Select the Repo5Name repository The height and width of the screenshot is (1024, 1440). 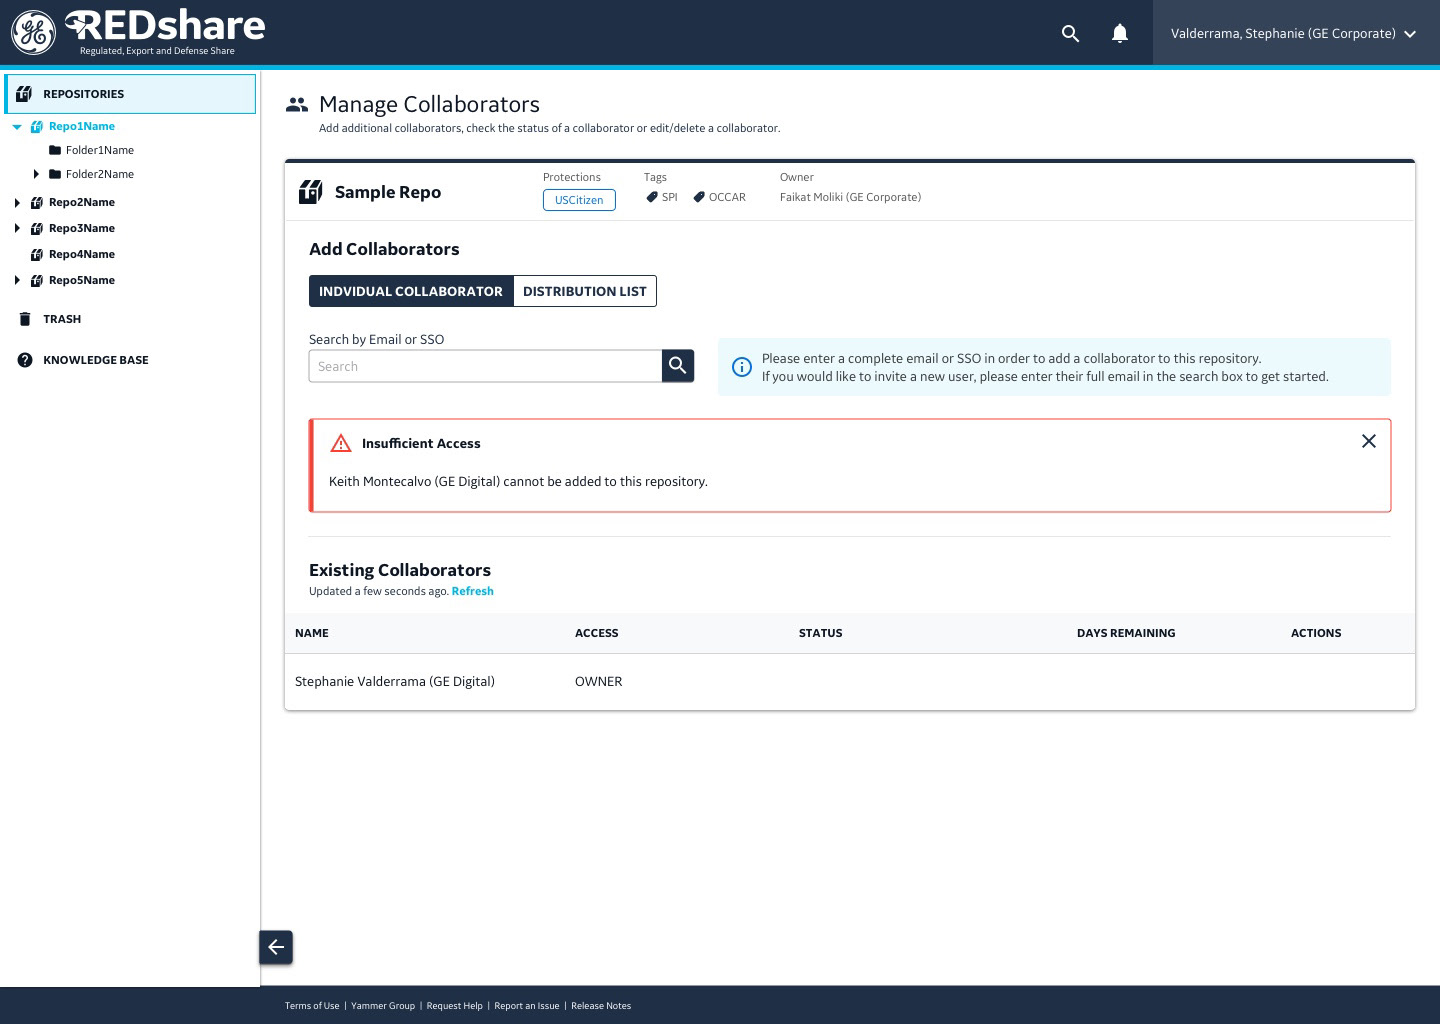pos(82,280)
